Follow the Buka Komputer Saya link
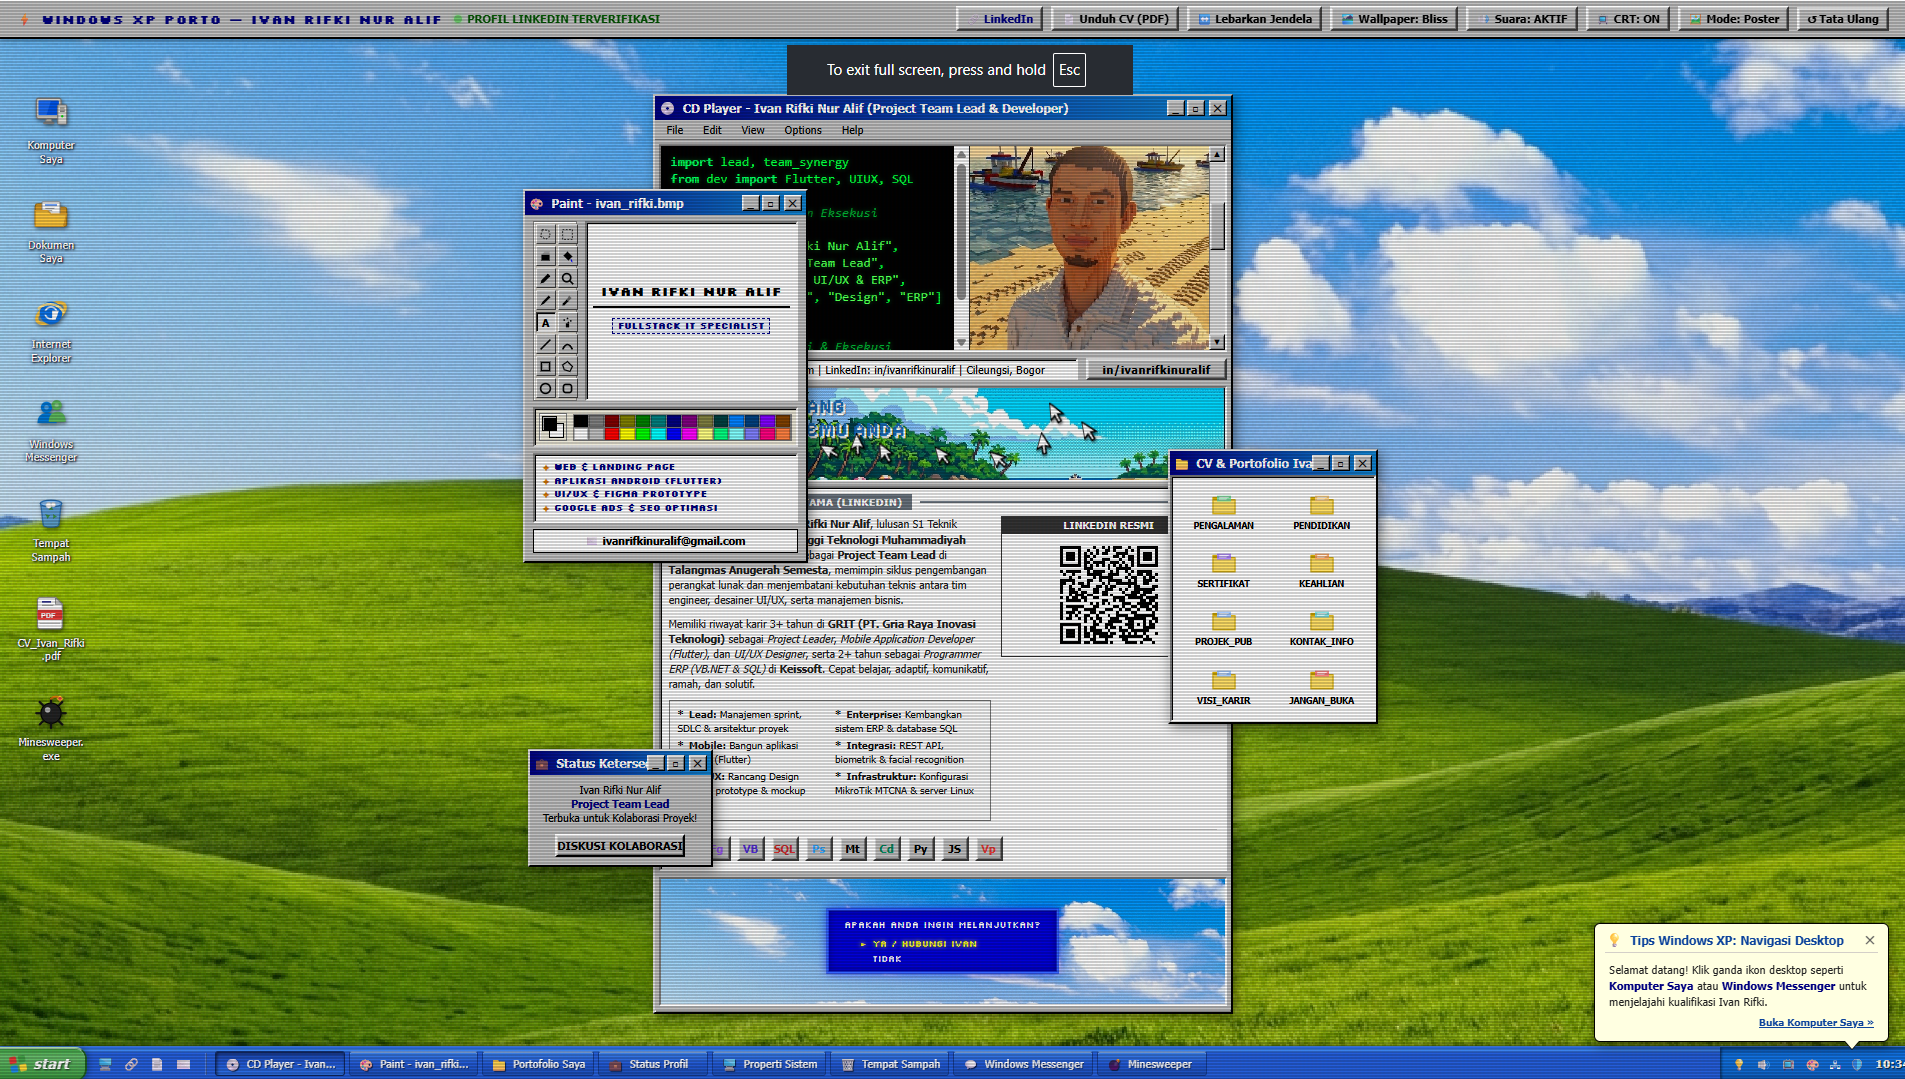1905x1079 pixels. pos(1815,1022)
